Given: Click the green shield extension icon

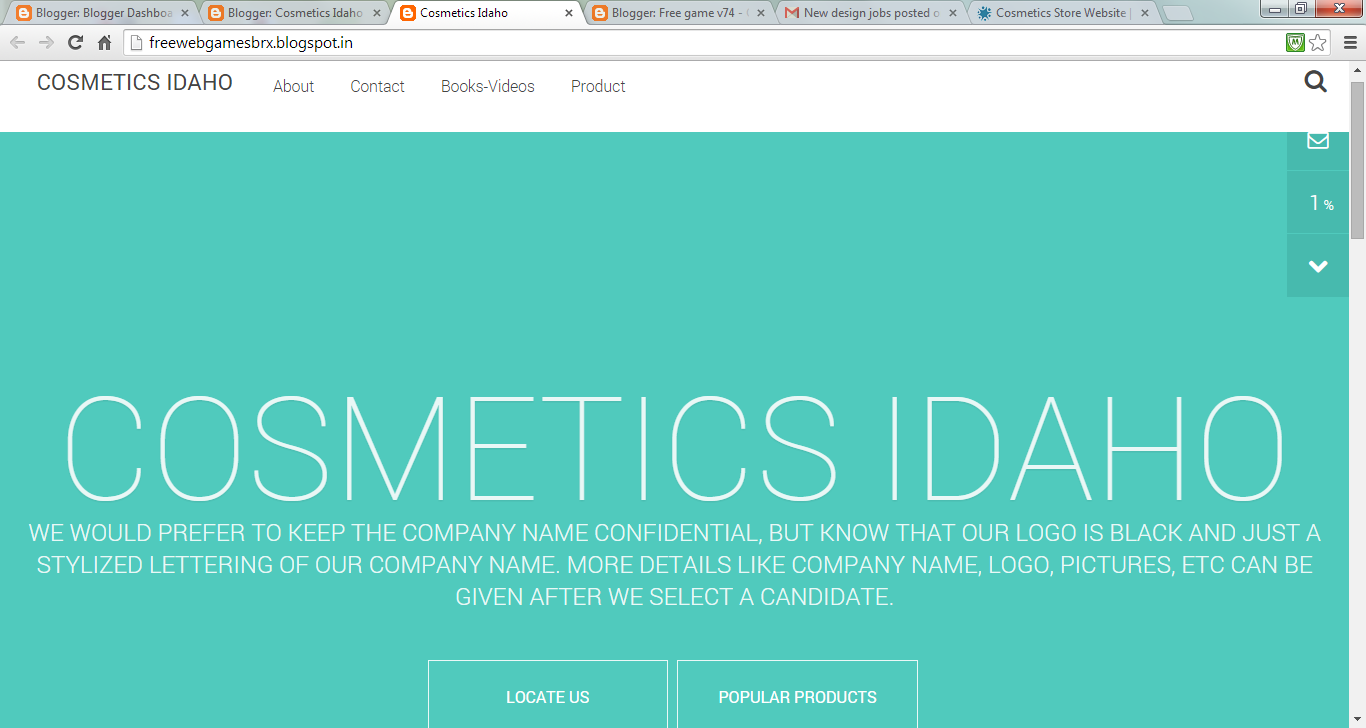Looking at the screenshot, I should point(1294,44).
